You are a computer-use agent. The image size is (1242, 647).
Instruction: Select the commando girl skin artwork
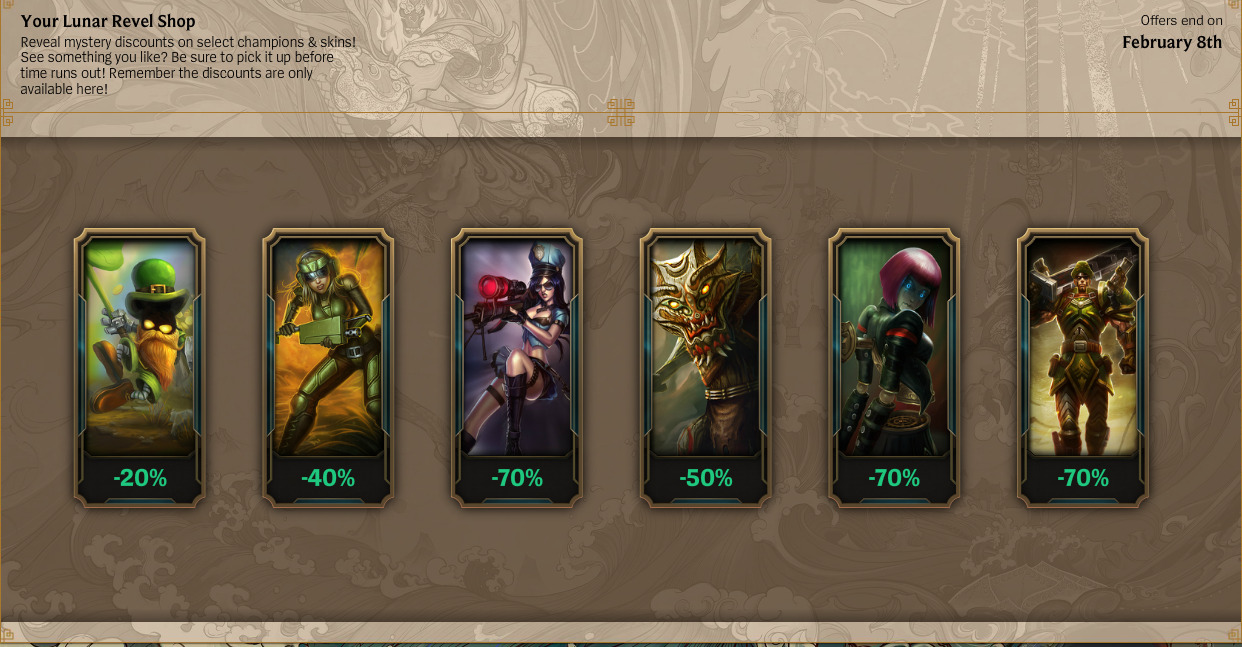tap(329, 346)
